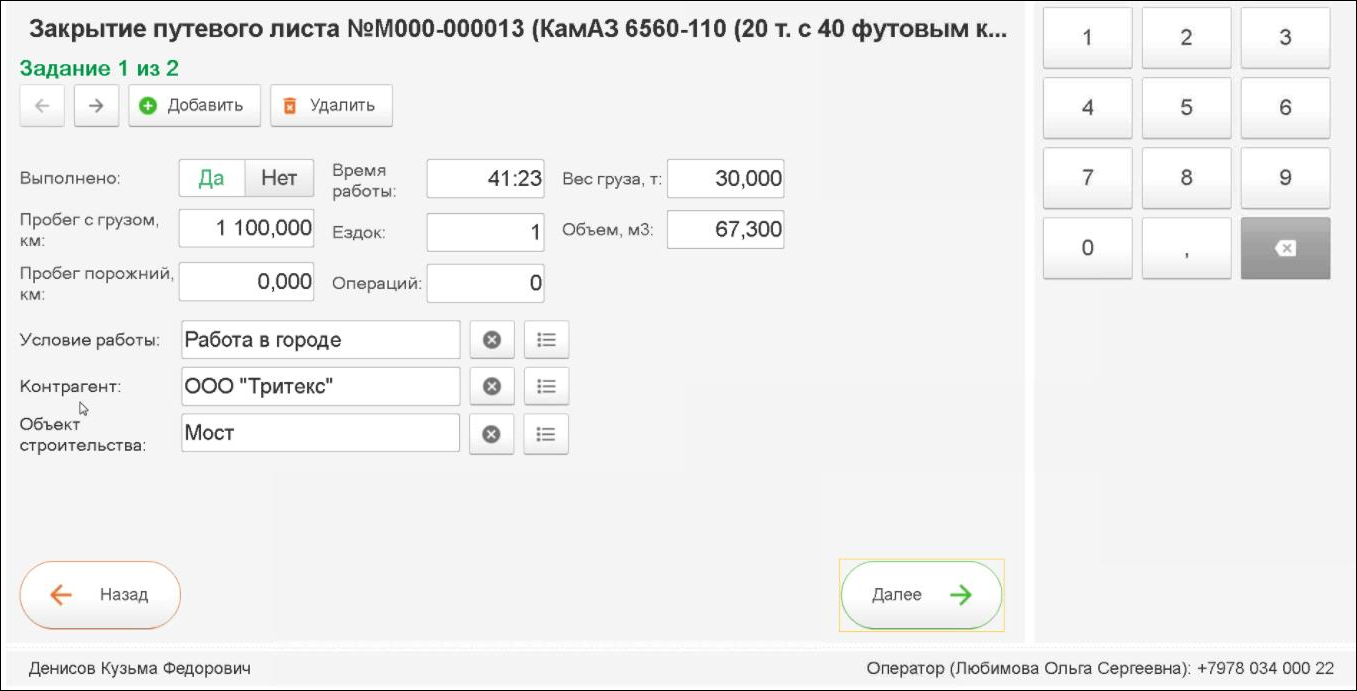The height and width of the screenshot is (691, 1357).
Task: Add a new task with Добавить
Action: (194, 106)
